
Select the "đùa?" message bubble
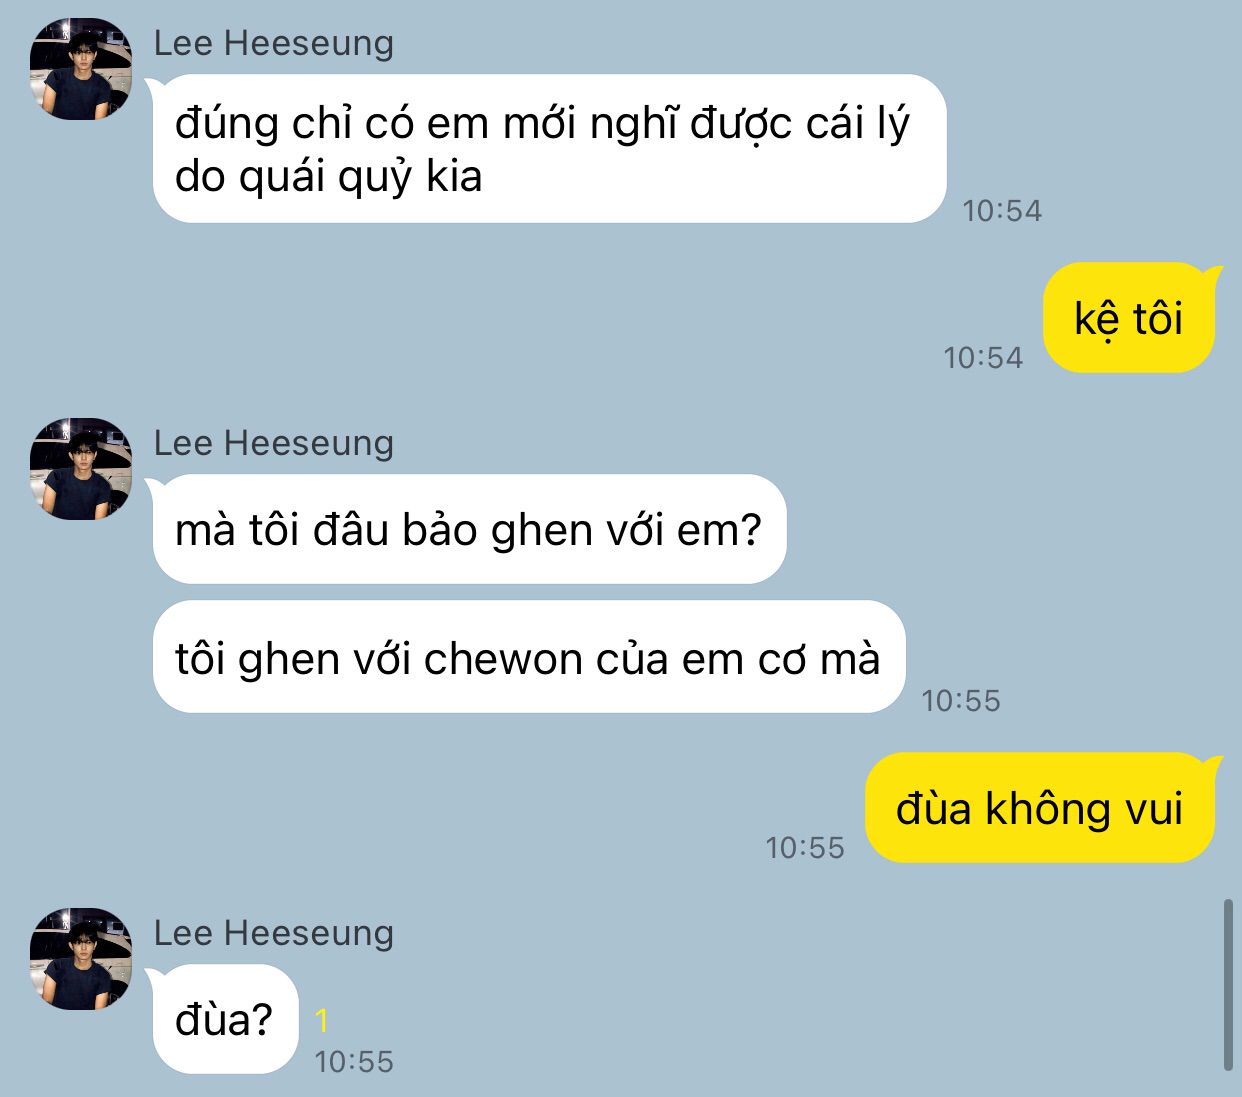[225, 1019]
